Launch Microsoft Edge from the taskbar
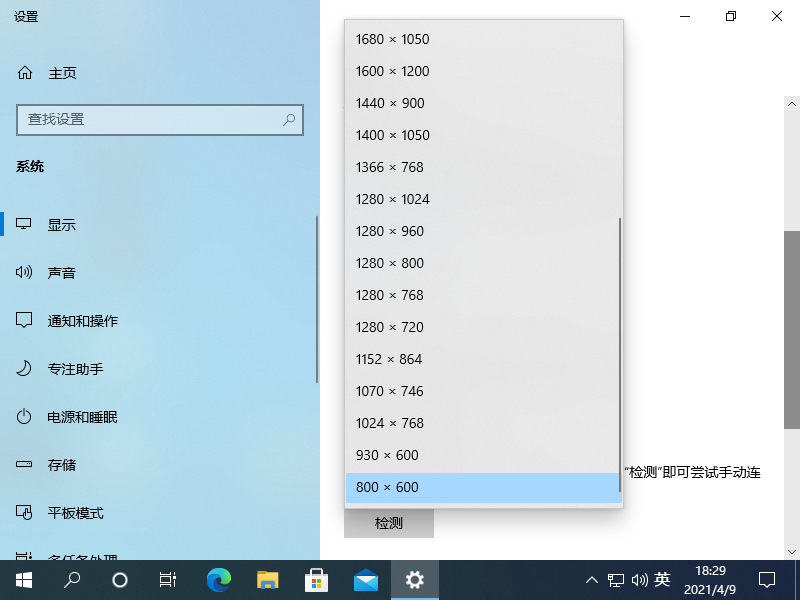Viewport: 800px width, 600px height. [x=219, y=579]
